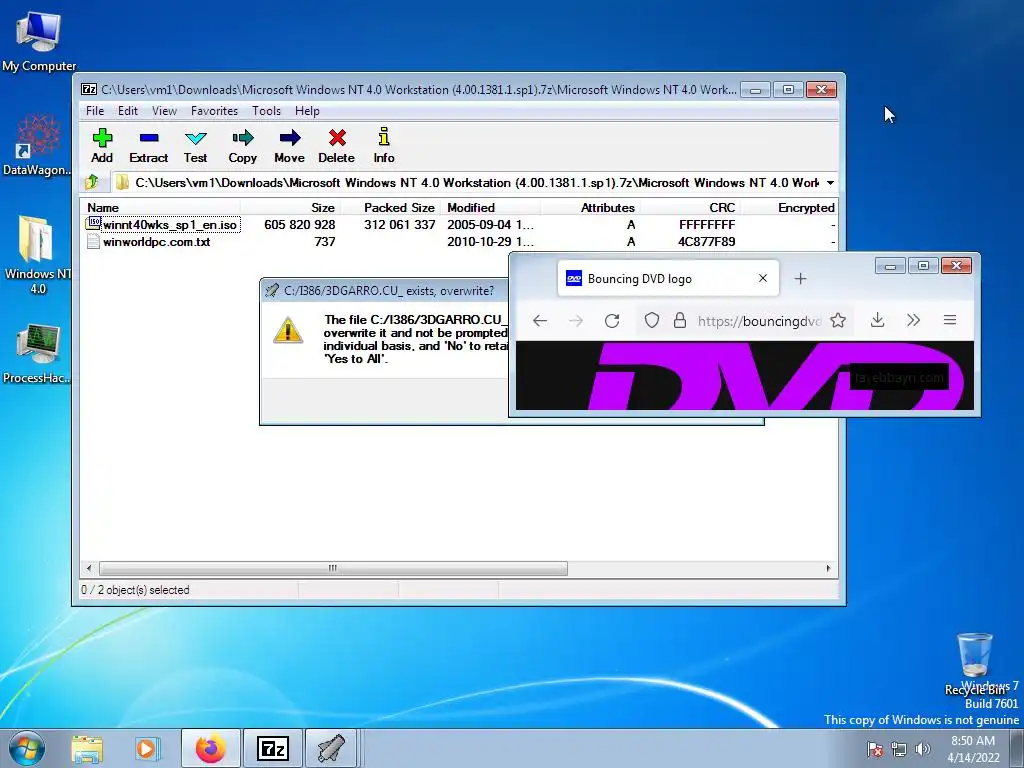The width and height of the screenshot is (1024, 768).
Task: Bookmark the page with the star icon
Action: 838,321
